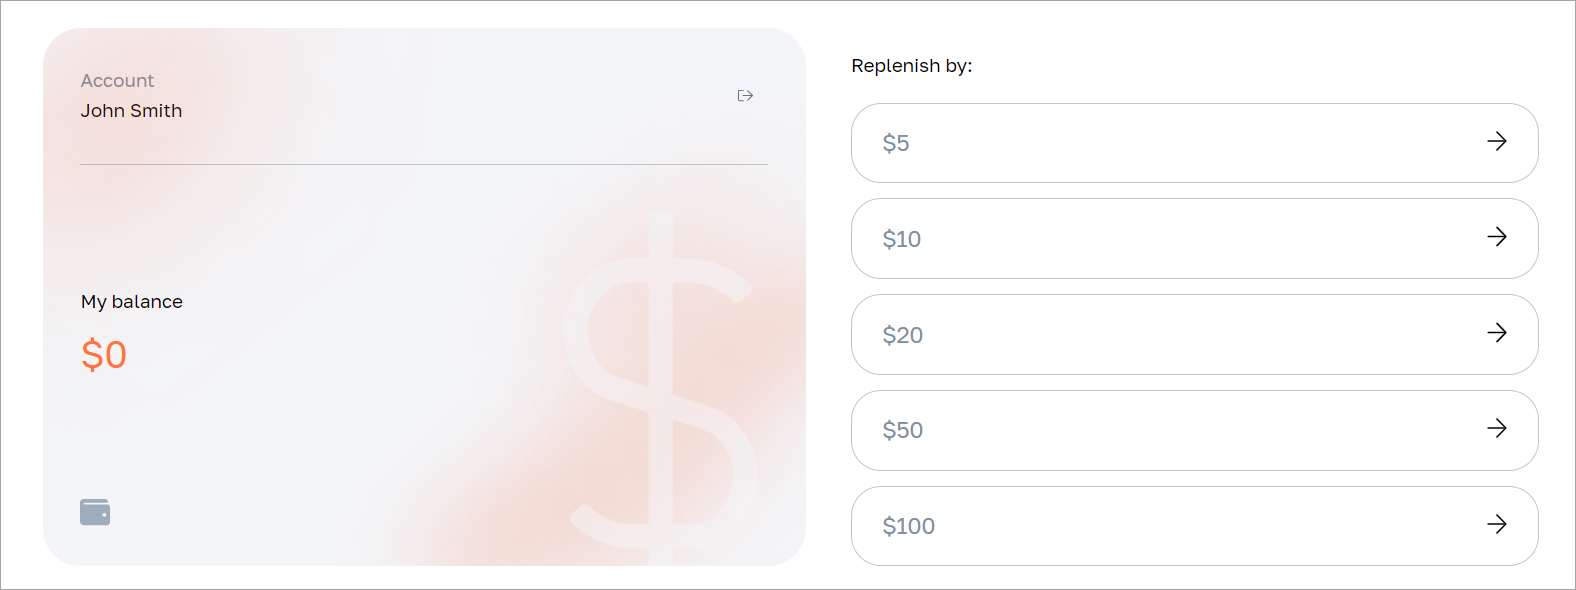Choose the $20 top-up amount

click(x=1194, y=334)
